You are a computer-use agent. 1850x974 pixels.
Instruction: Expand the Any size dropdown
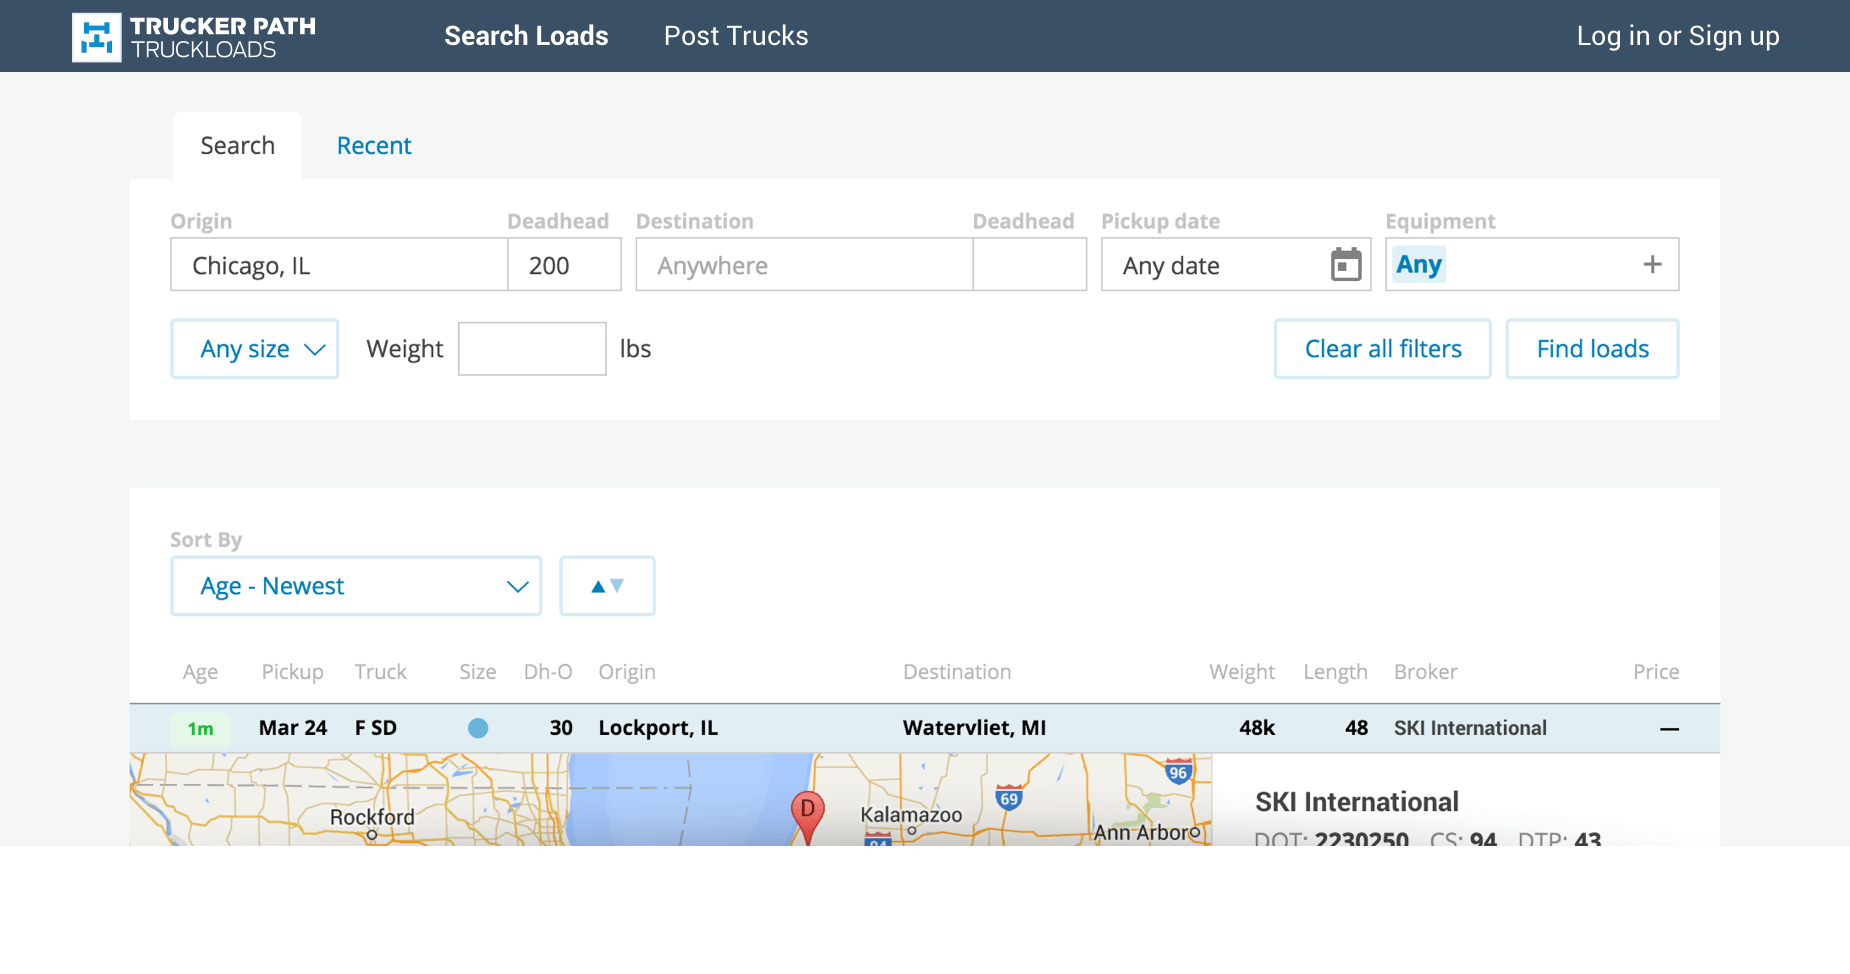pos(255,349)
